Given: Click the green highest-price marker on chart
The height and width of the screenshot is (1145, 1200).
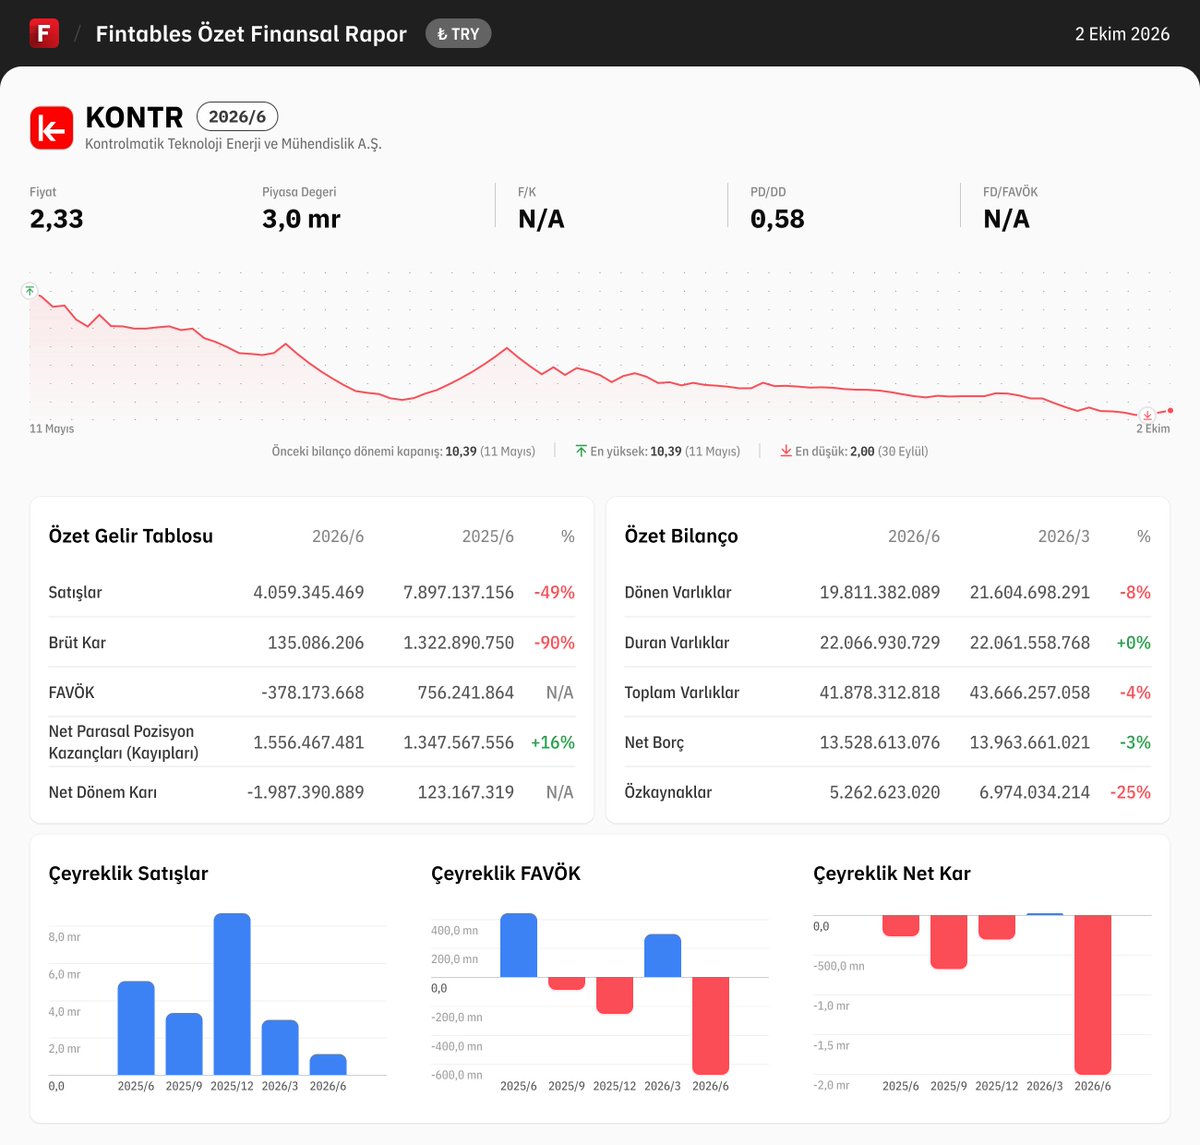Looking at the screenshot, I should pos(29,291).
